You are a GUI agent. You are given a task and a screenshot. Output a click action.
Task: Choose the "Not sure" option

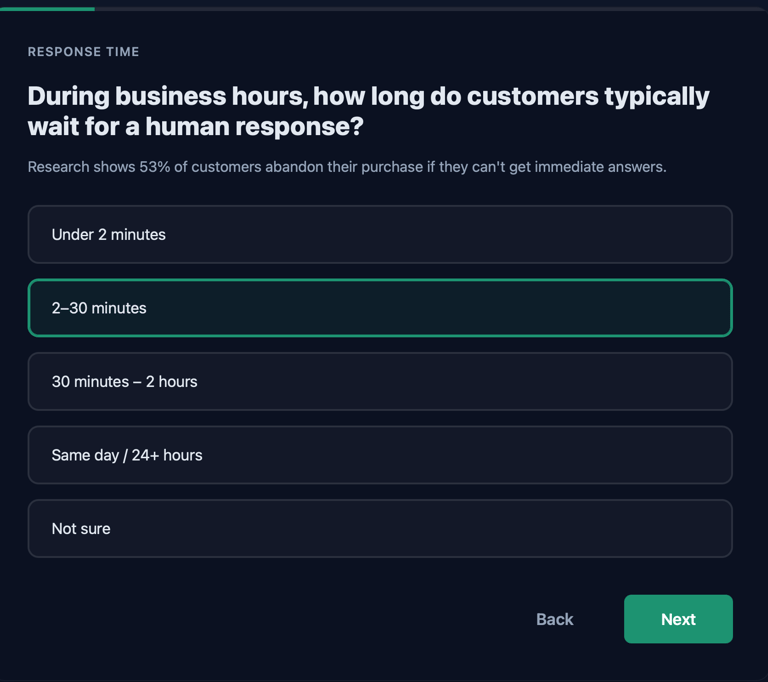380,528
